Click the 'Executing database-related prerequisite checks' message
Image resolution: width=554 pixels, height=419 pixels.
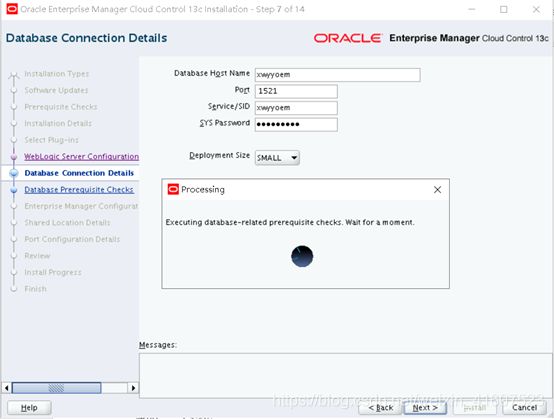290,222
